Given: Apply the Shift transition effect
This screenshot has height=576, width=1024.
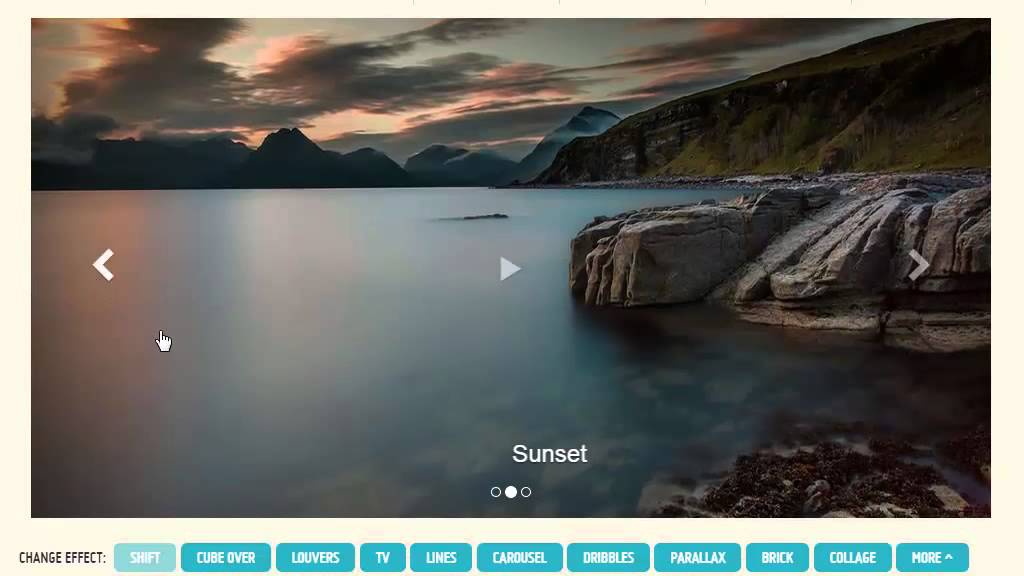Looking at the screenshot, I should [x=145, y=558].
